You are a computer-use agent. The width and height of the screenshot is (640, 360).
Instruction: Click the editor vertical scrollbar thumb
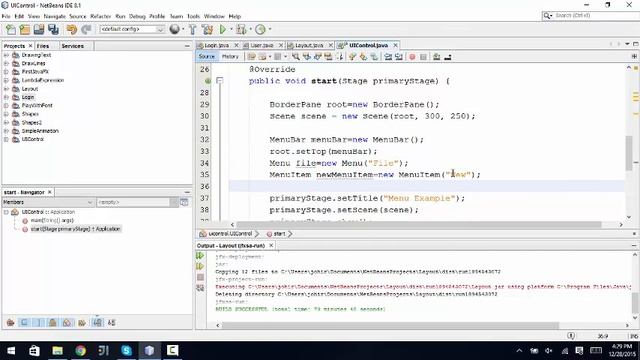629,153
